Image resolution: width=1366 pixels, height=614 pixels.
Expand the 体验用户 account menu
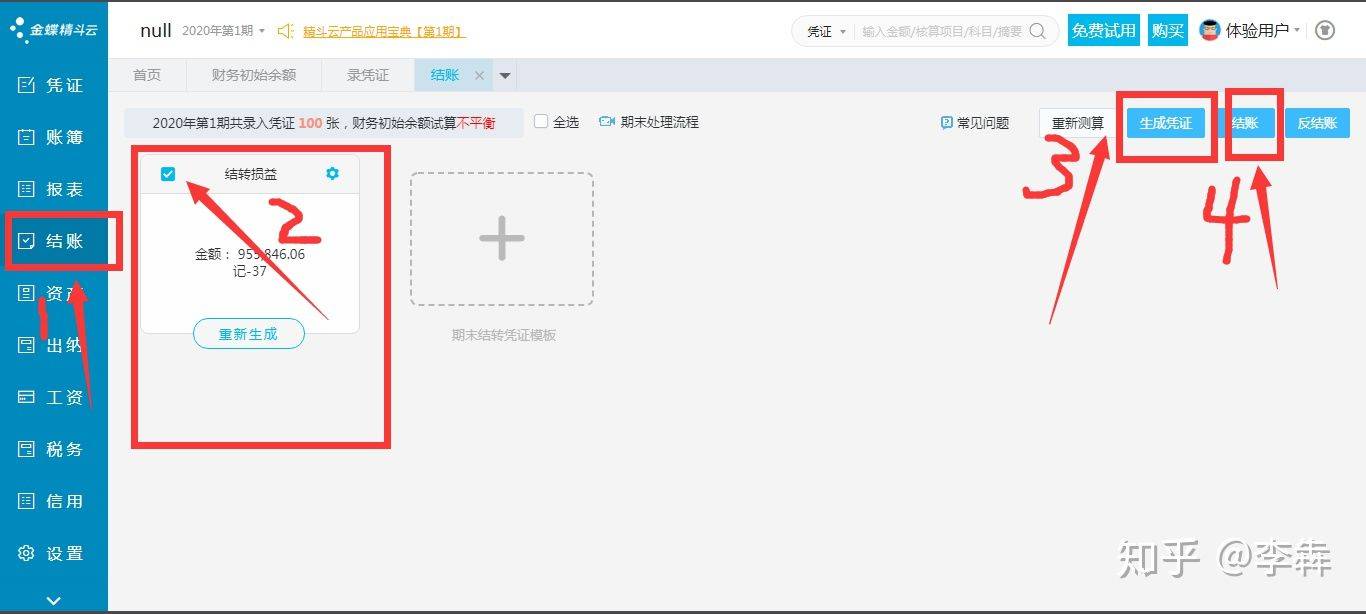1297,31
